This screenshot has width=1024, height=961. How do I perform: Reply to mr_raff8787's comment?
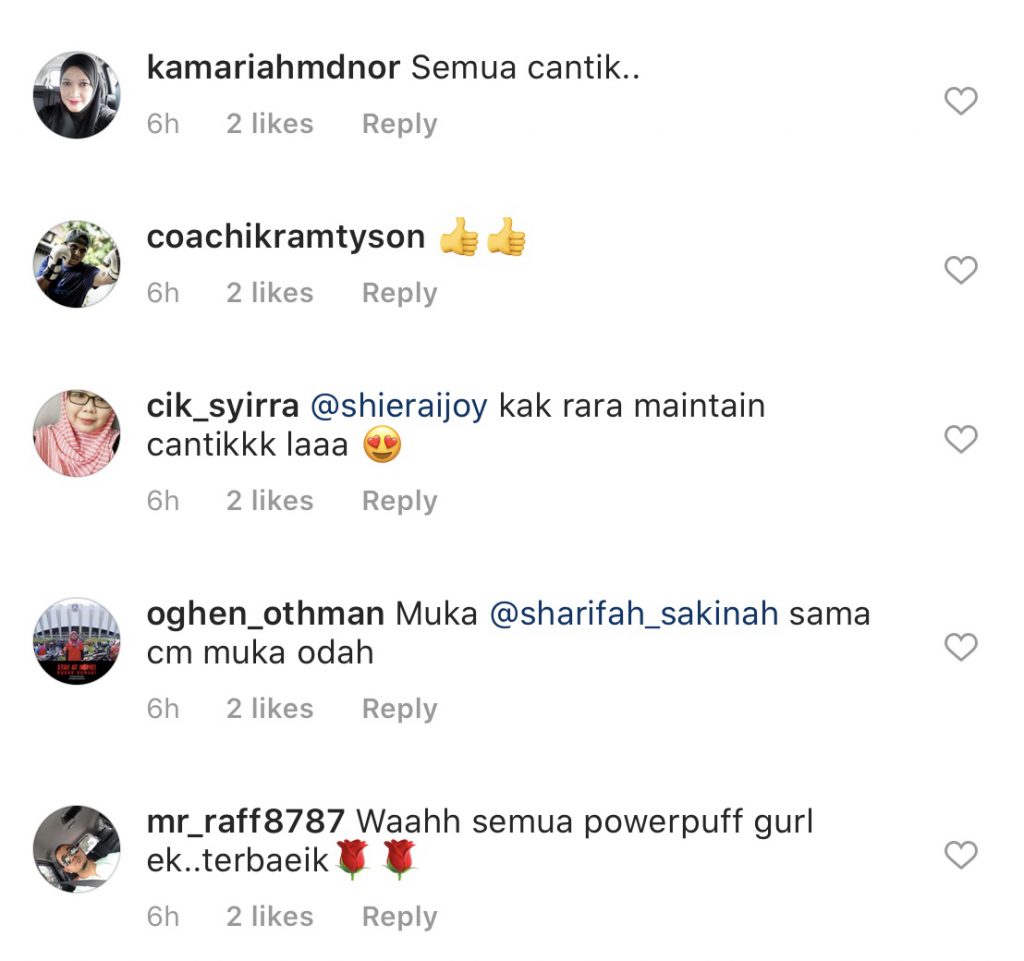400,917
